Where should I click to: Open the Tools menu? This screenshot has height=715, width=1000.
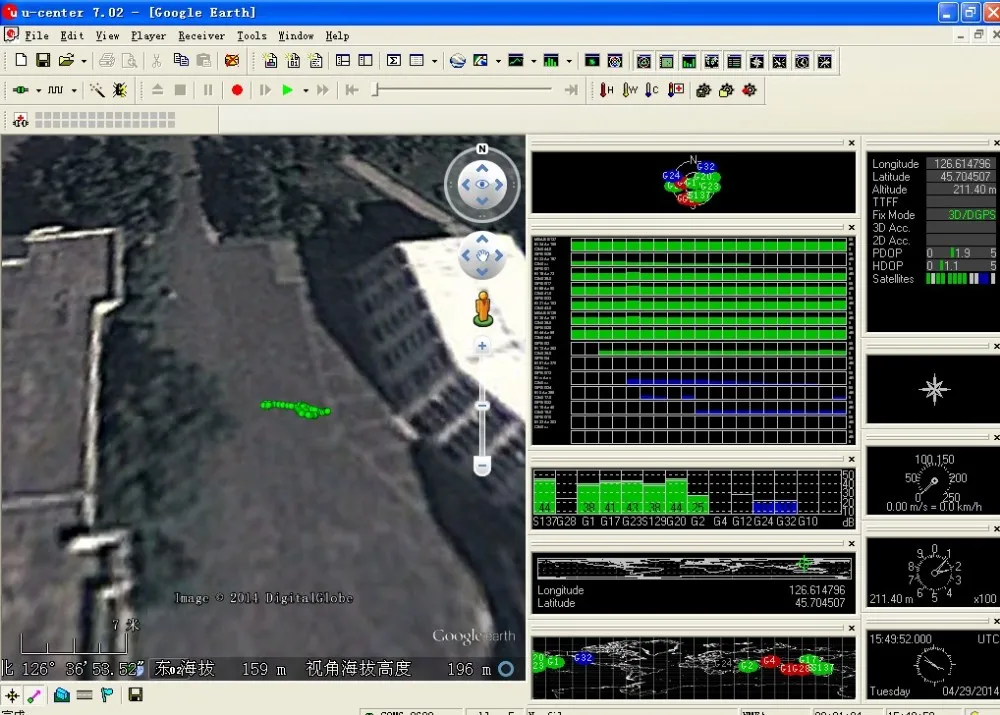click(252, 36)
